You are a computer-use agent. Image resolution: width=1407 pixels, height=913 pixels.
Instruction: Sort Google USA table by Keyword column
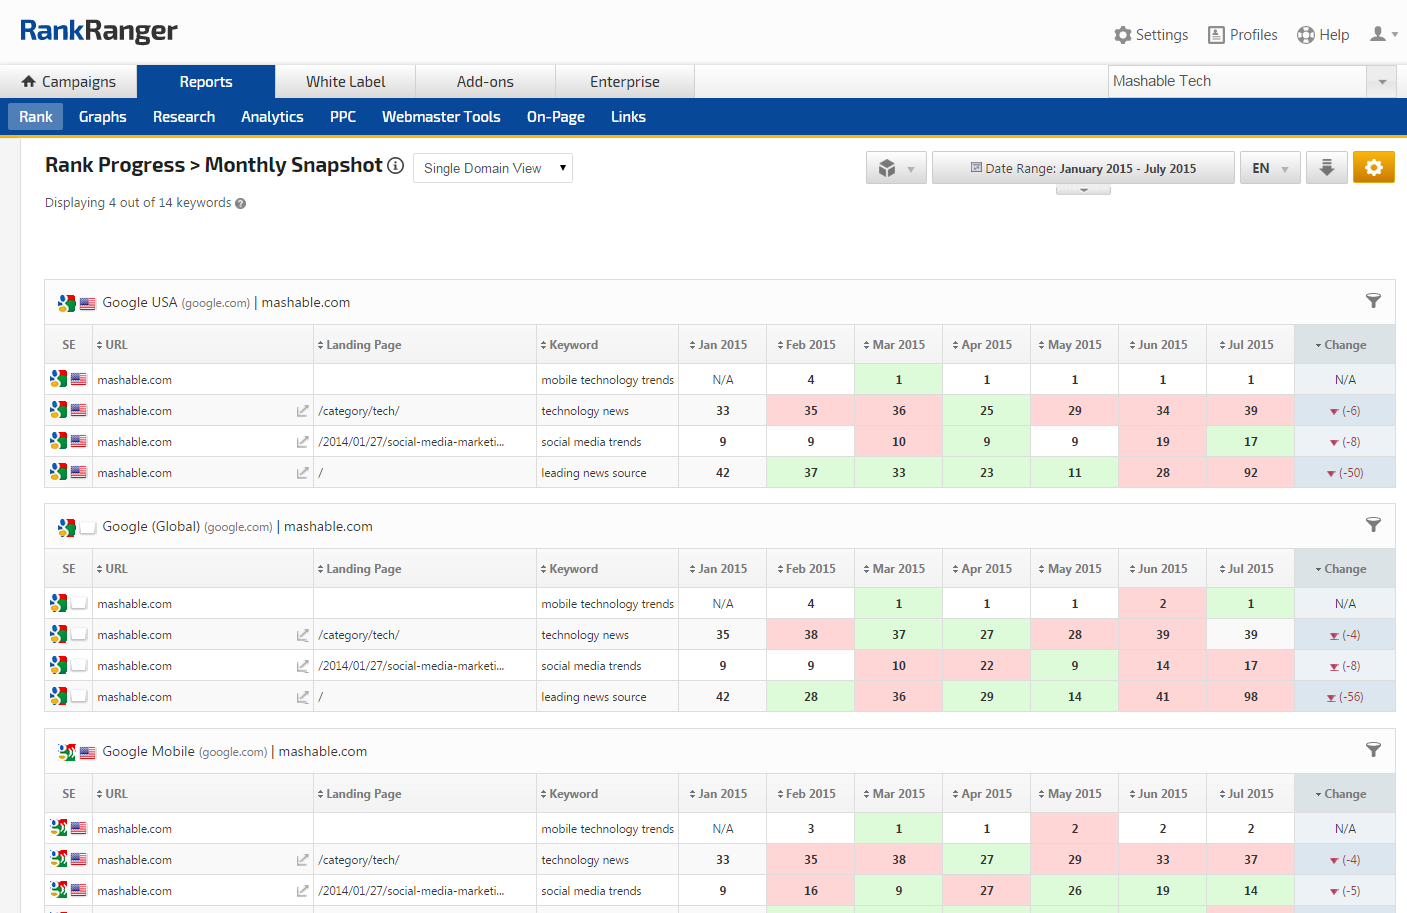pyautogui.click(x=573, y=345)
